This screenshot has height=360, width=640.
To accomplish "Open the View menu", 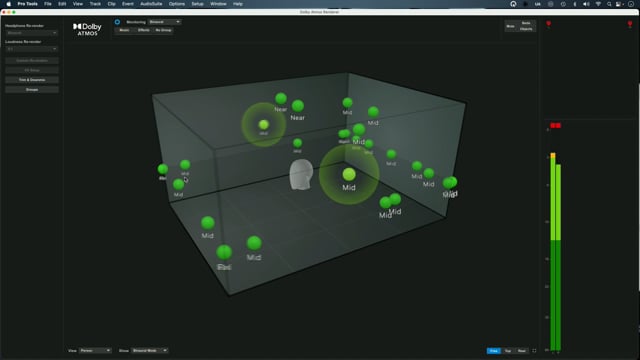I will (78, 4).
